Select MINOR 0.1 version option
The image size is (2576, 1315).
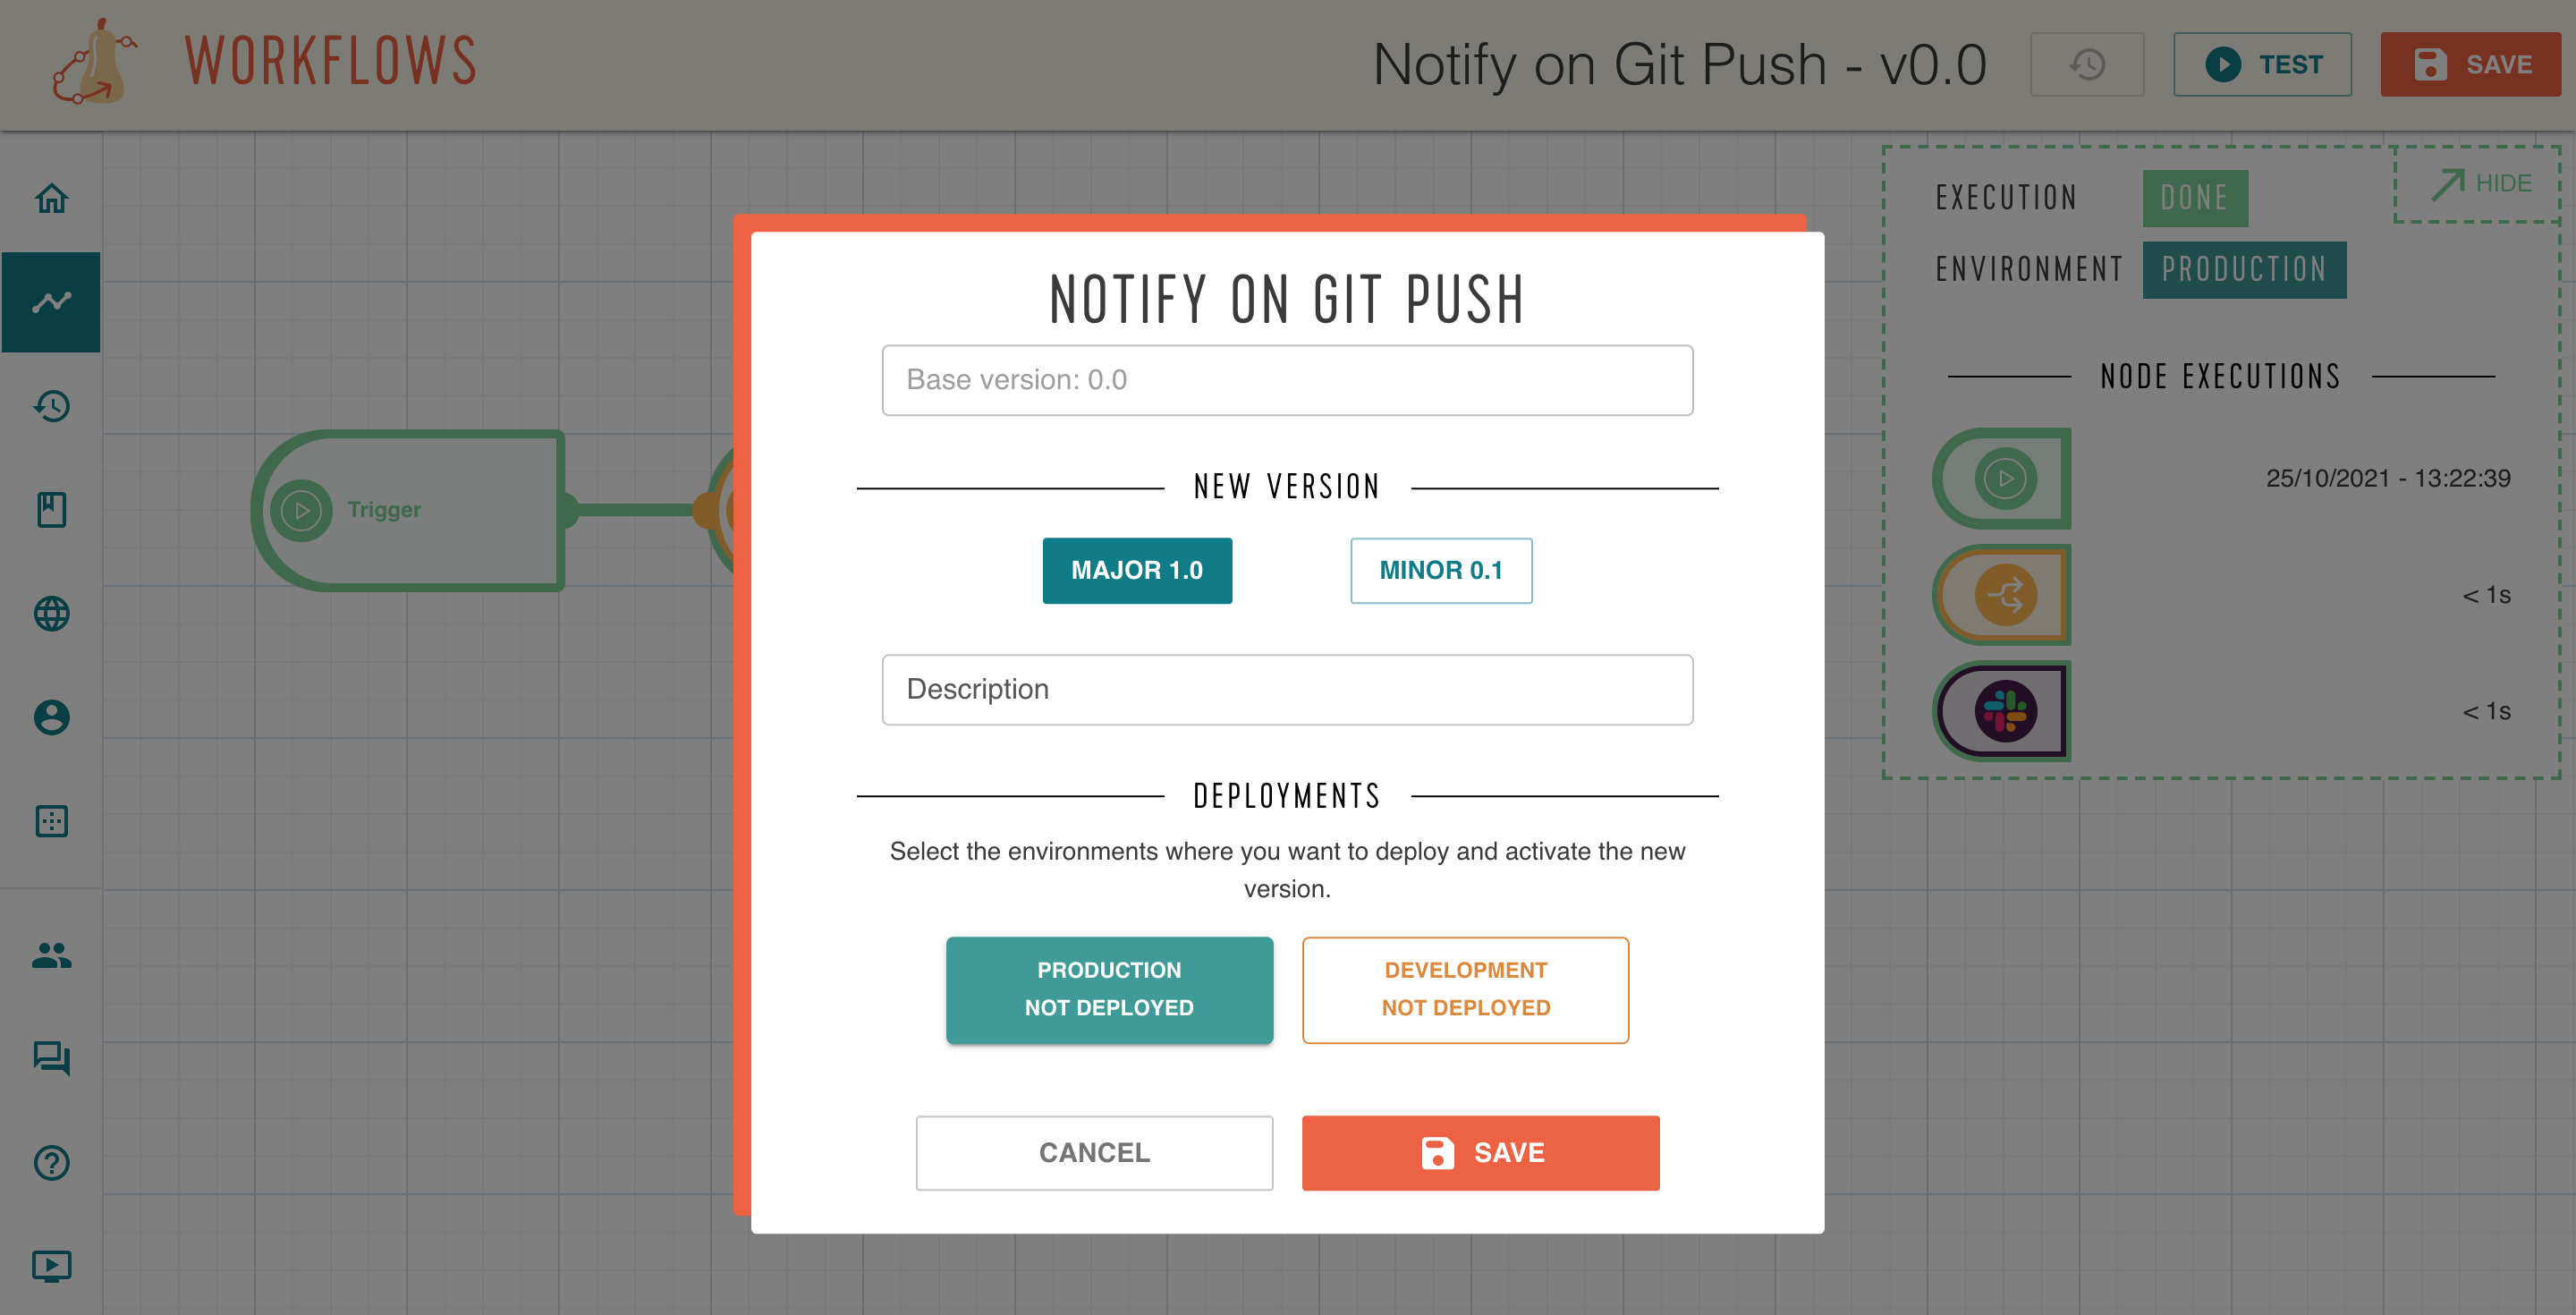coord(1437,571)
